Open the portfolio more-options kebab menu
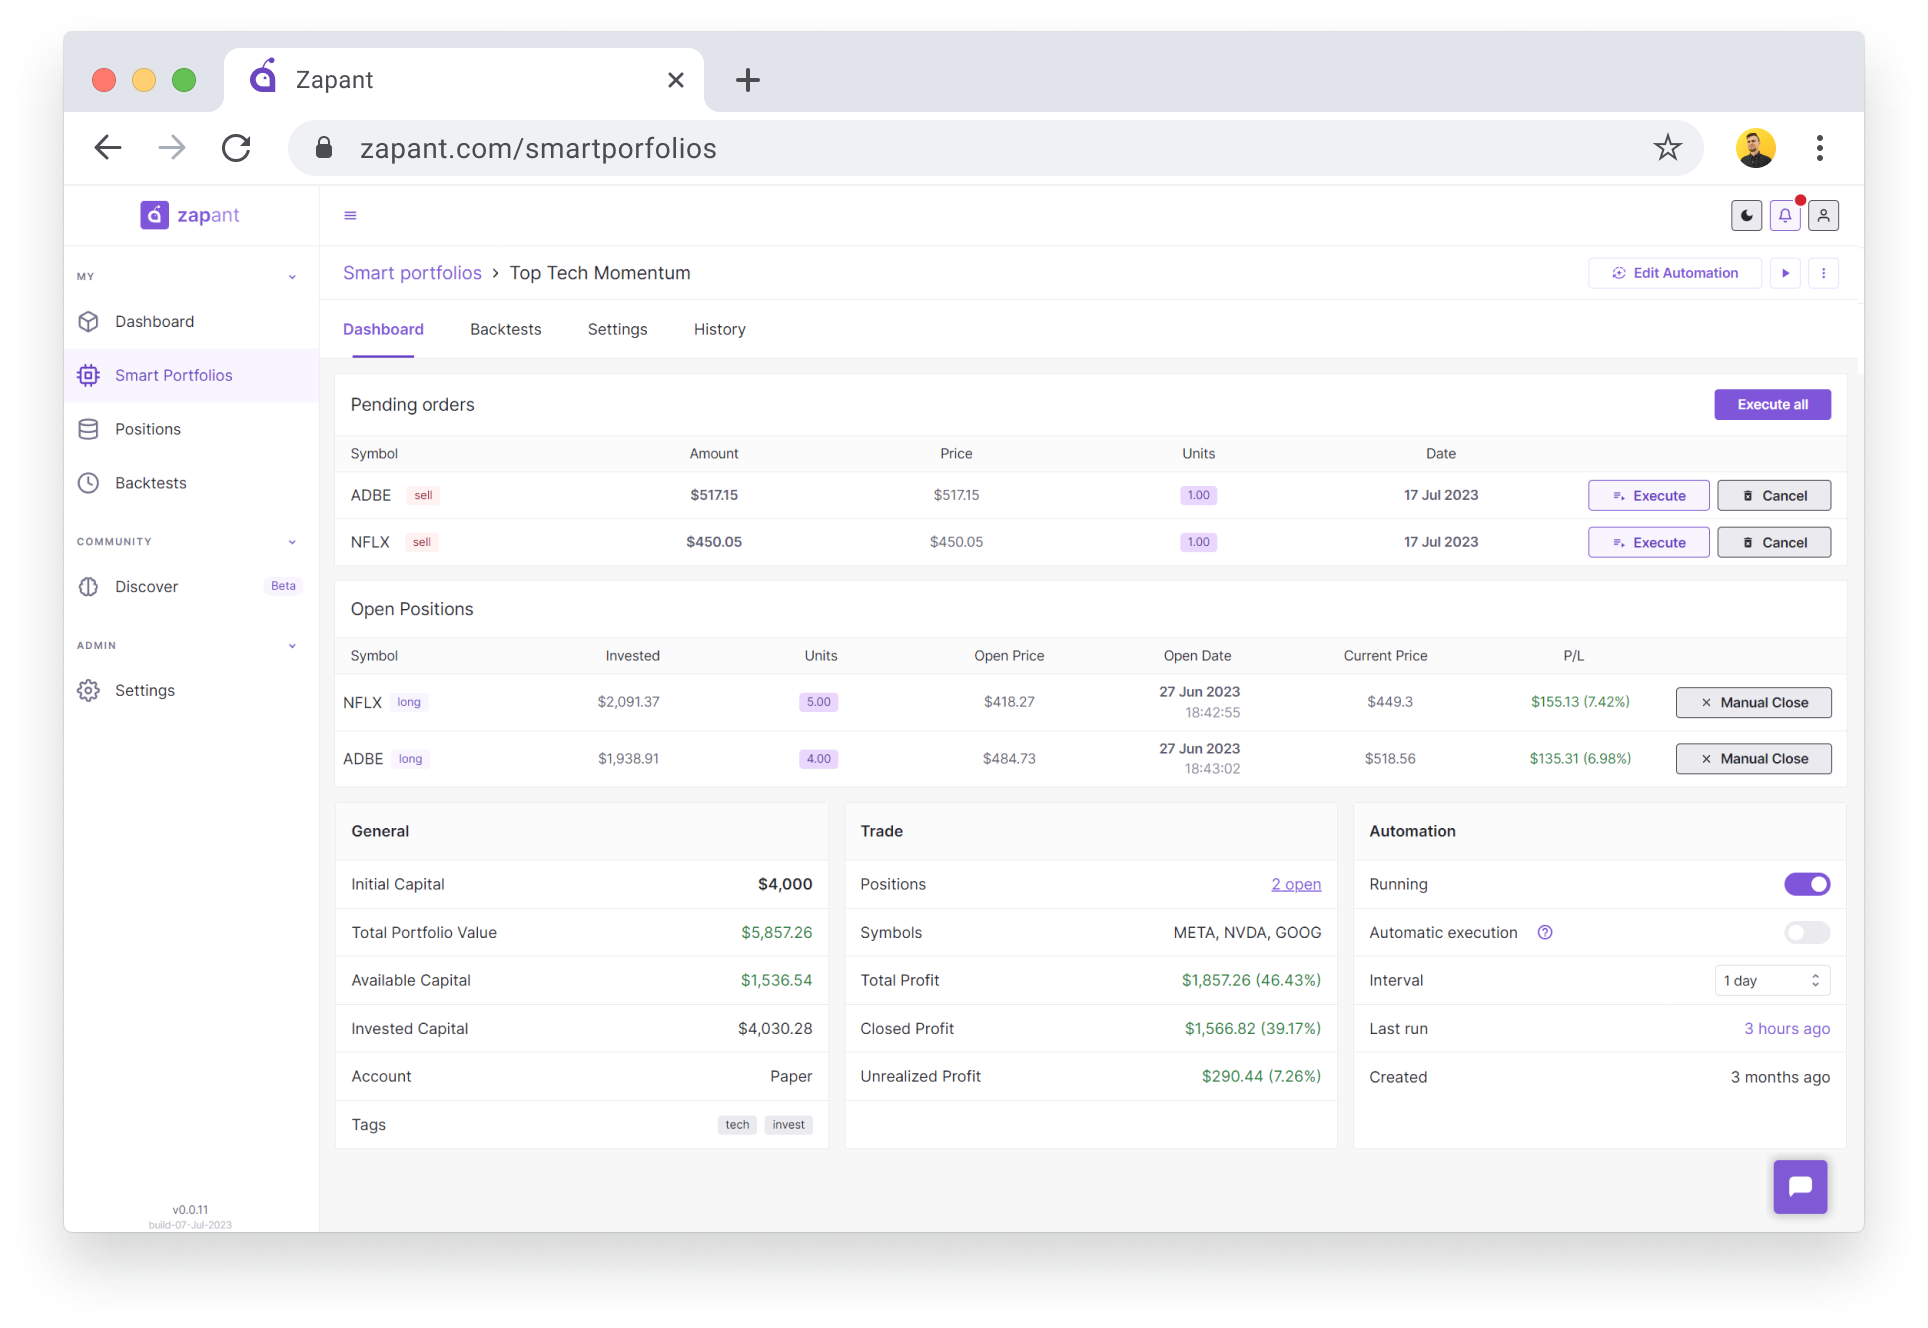The width and height of the screenshot is (1928, 1328). coord(1823,273)
